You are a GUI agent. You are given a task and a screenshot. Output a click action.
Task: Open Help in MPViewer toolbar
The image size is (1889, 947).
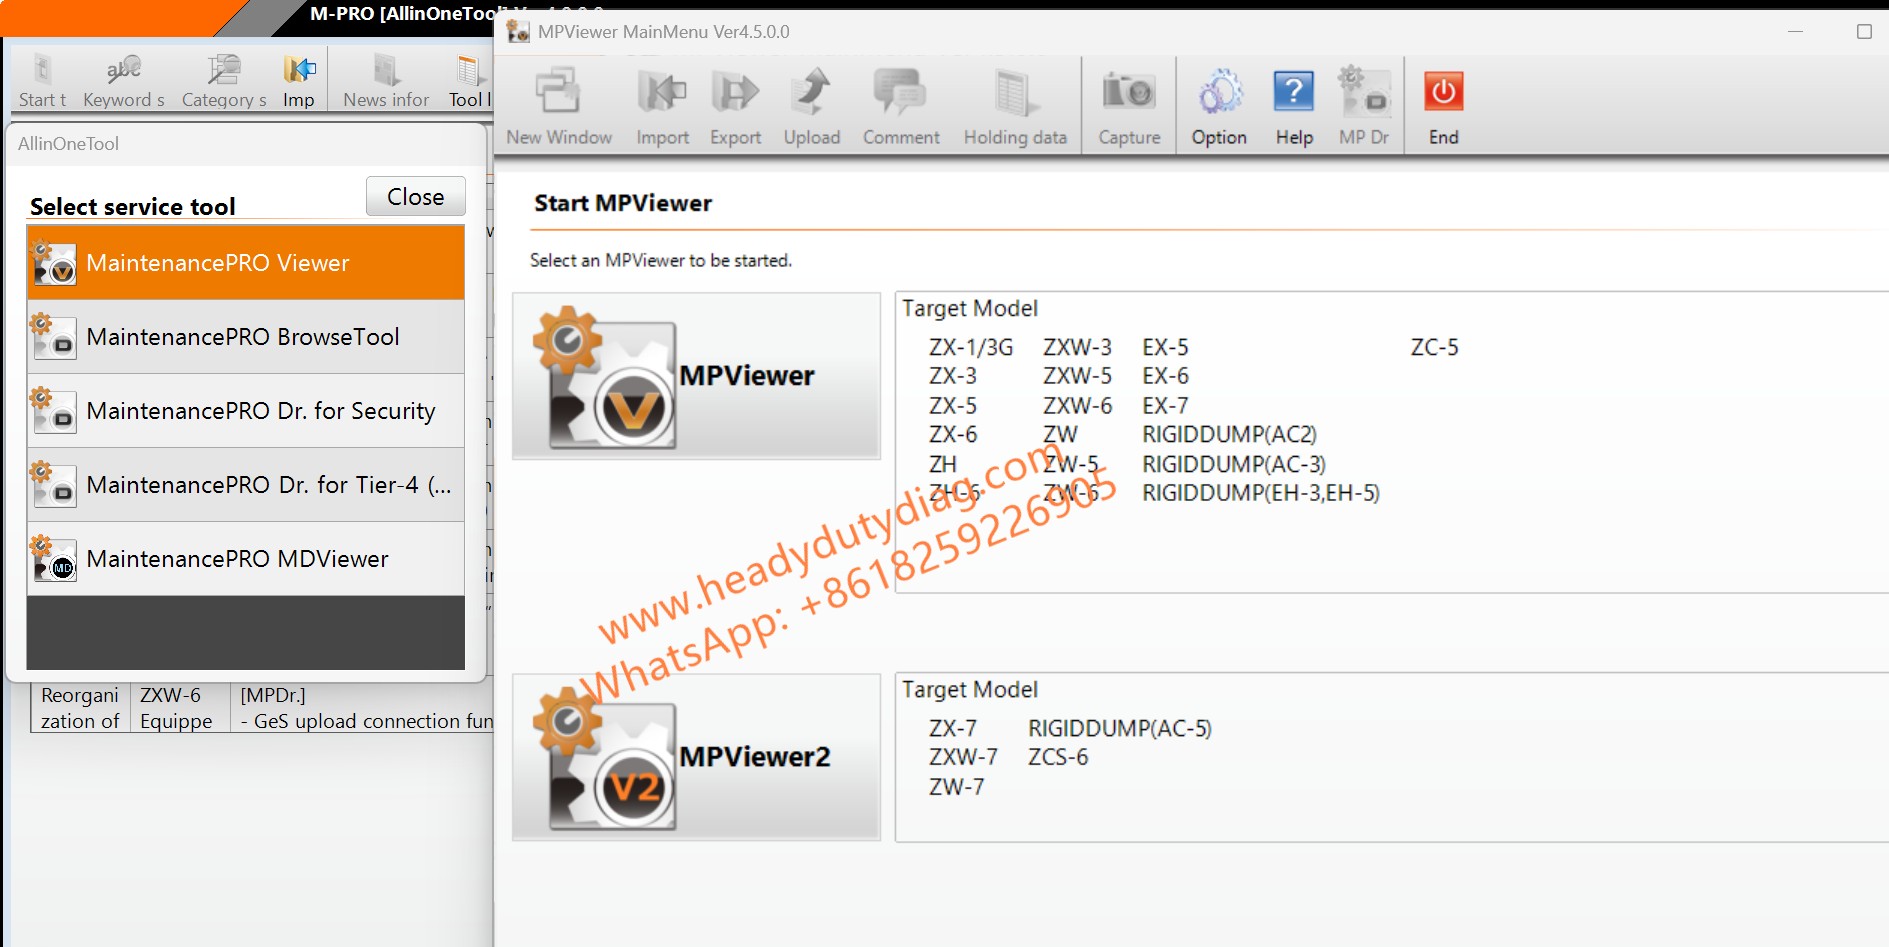coord(1294,107)
